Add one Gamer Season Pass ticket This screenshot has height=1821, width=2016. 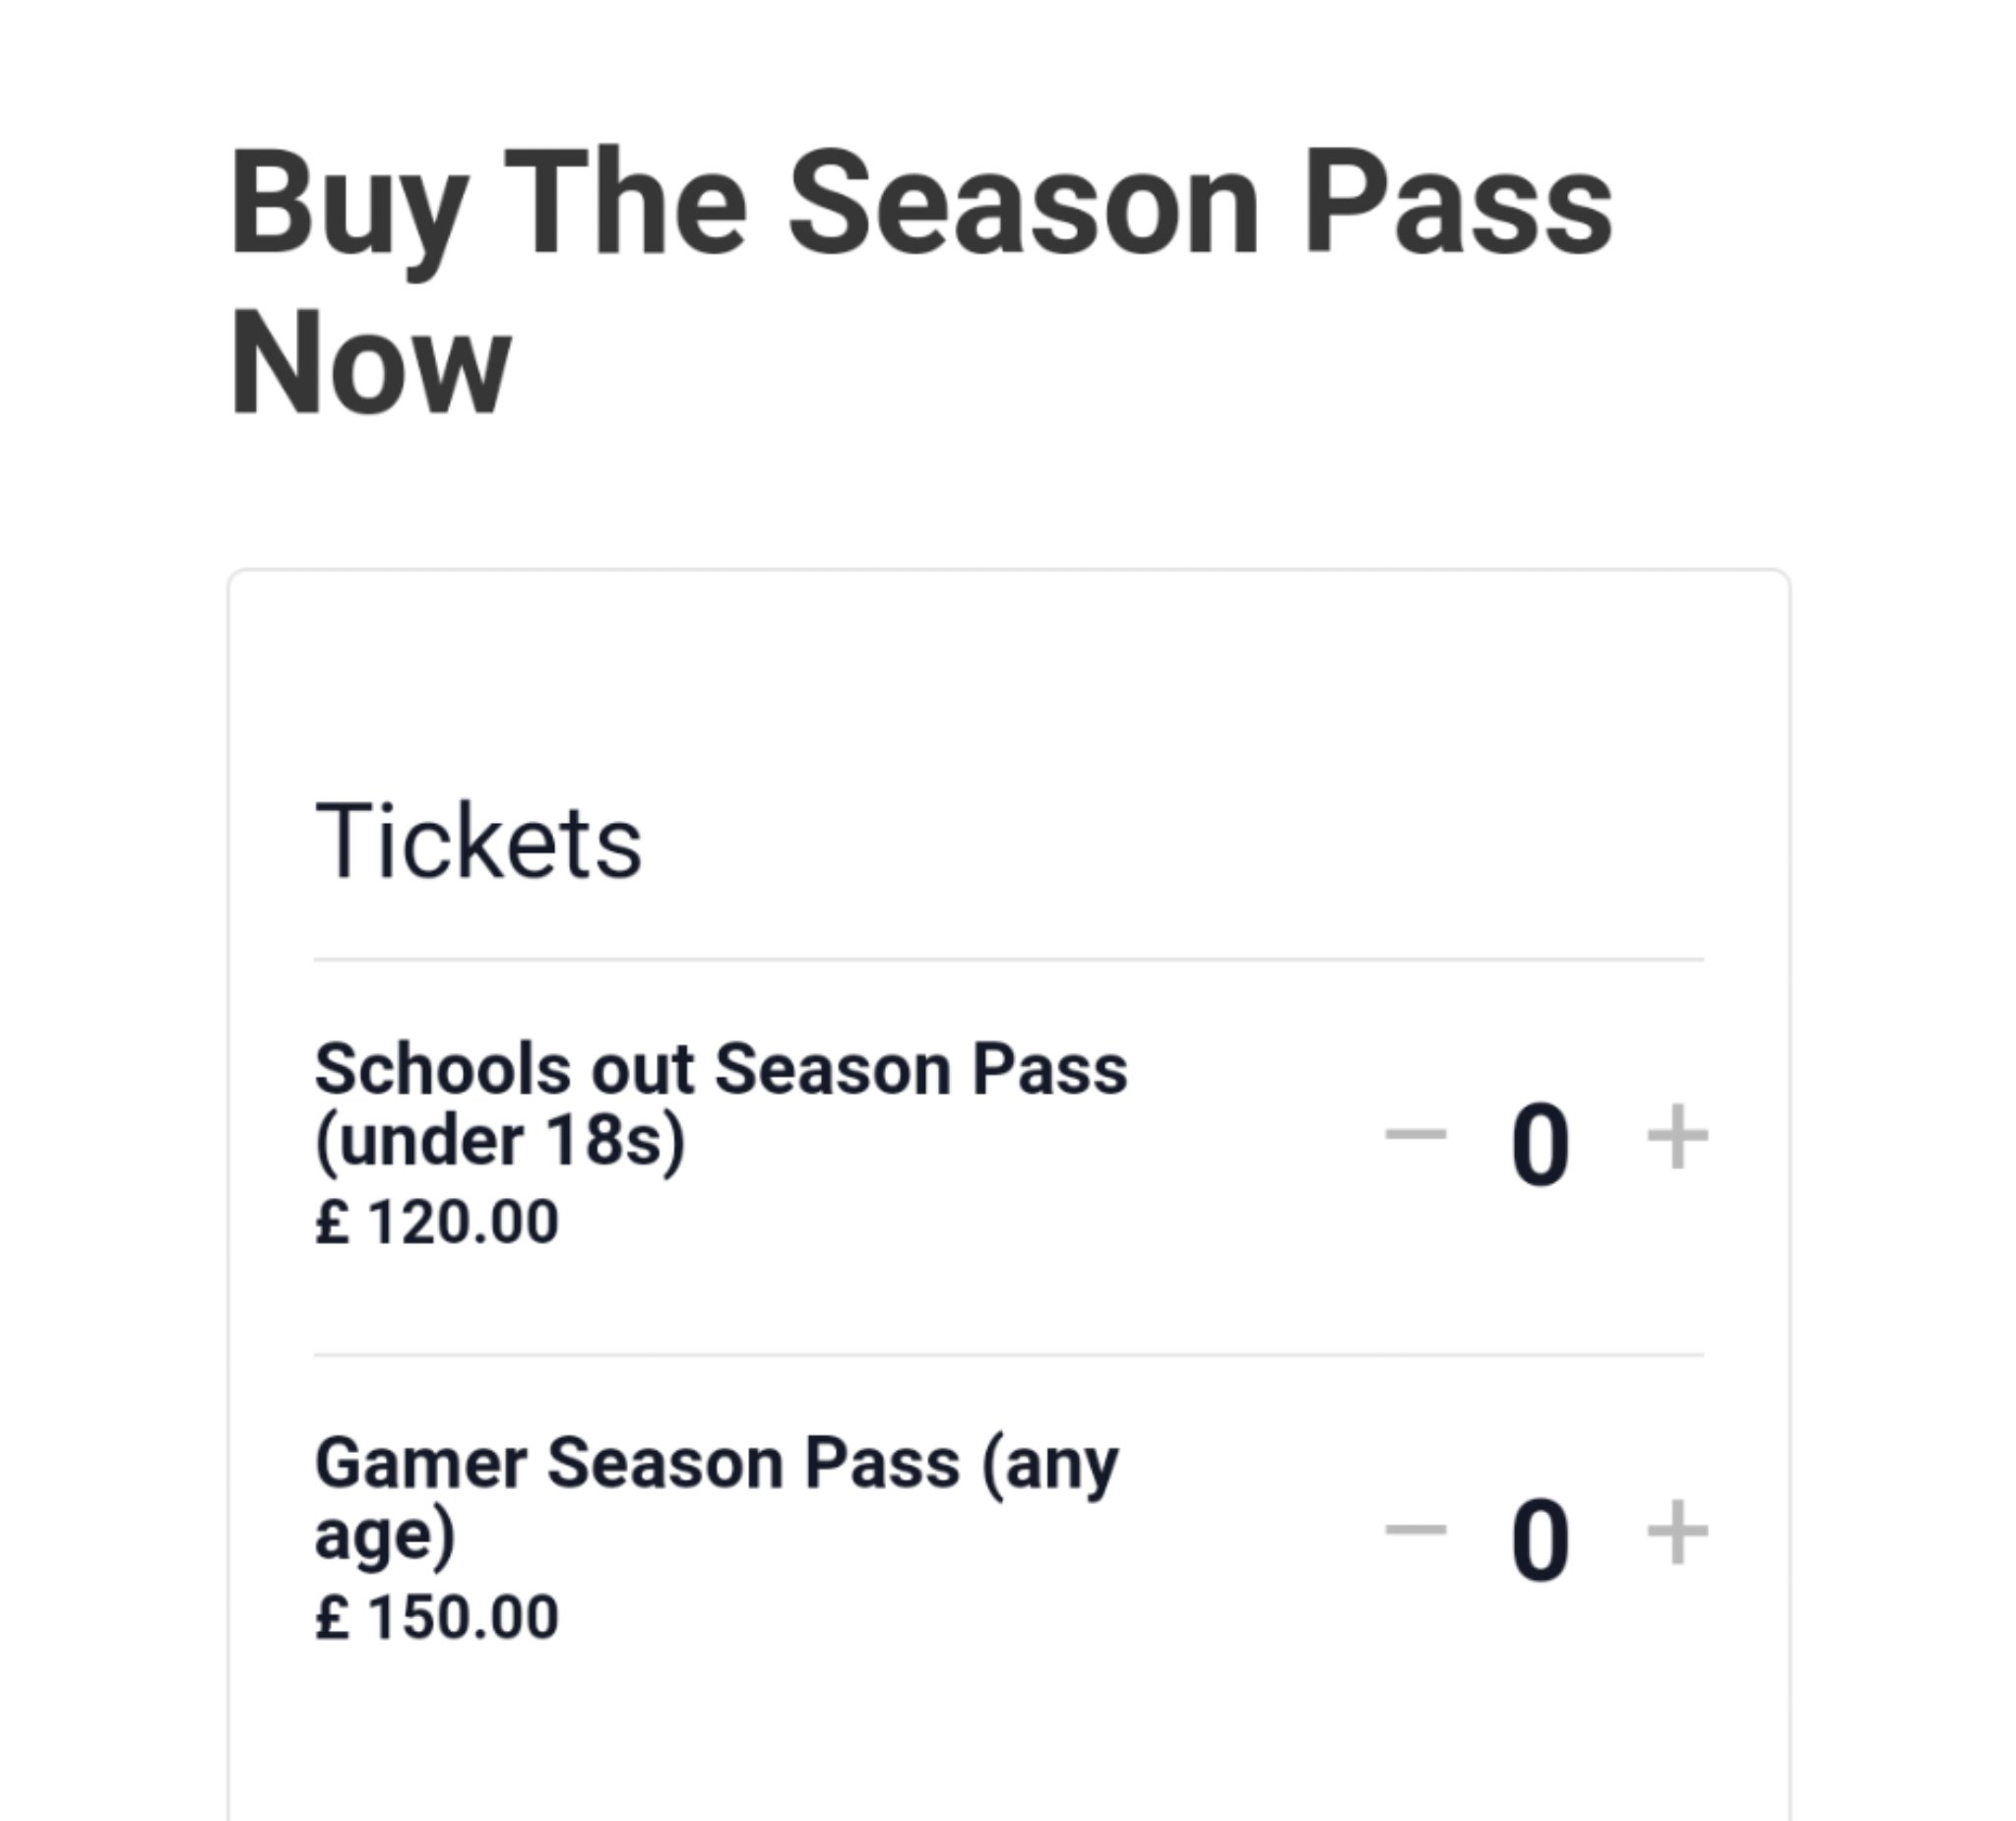coord(1677,1532)
